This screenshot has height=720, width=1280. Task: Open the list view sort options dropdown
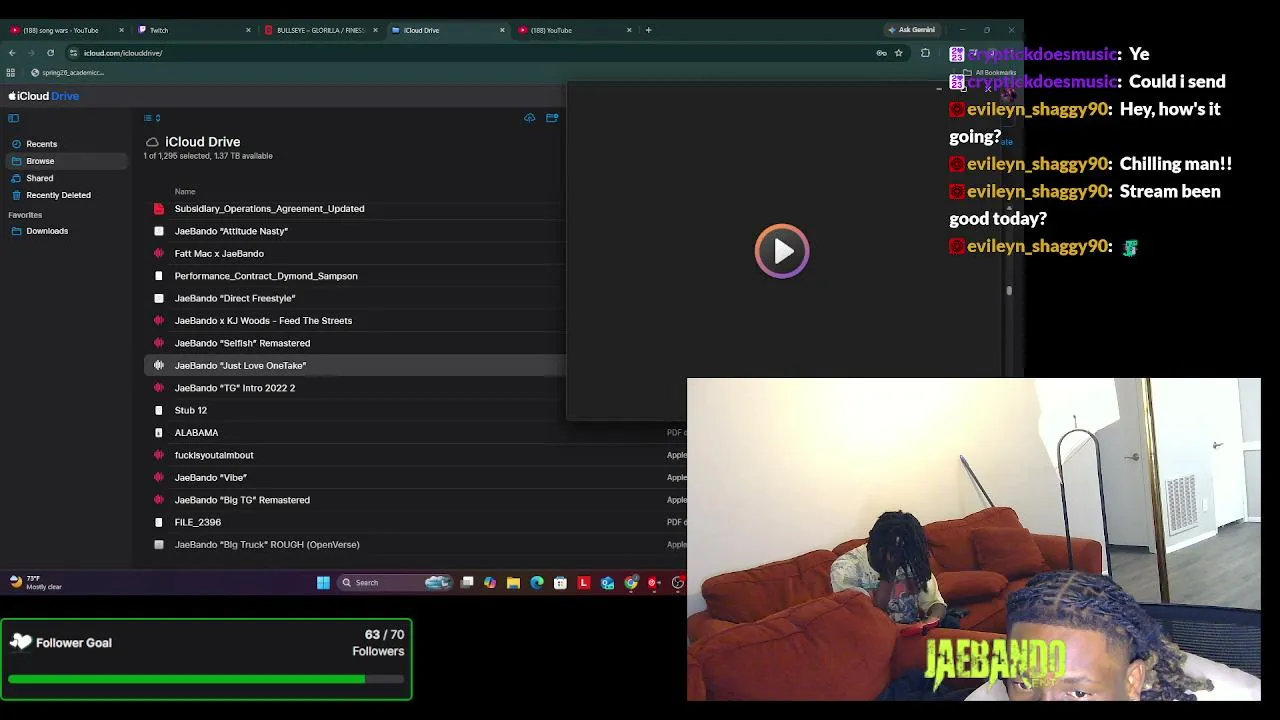click(152, 118)
